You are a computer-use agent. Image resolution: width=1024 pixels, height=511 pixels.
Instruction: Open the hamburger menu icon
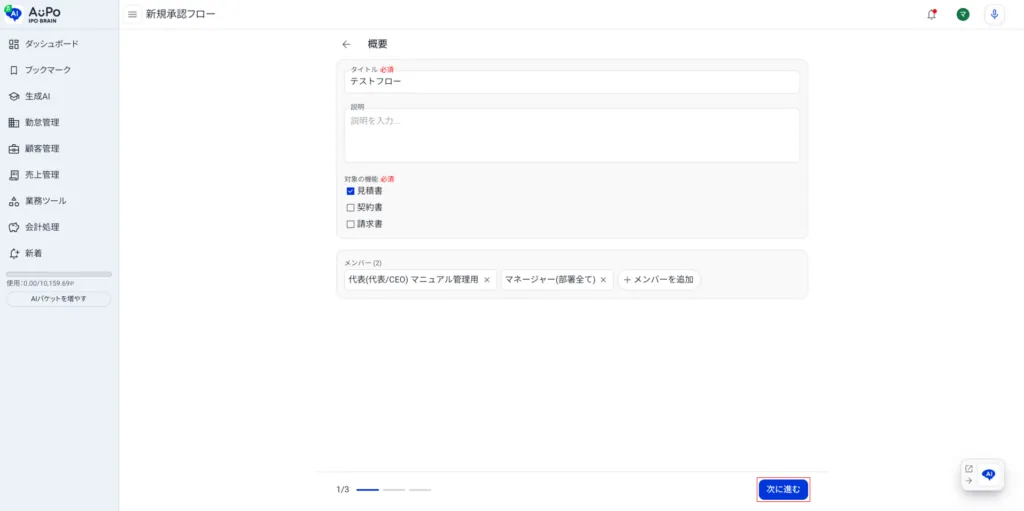click(x=133, y=14)
